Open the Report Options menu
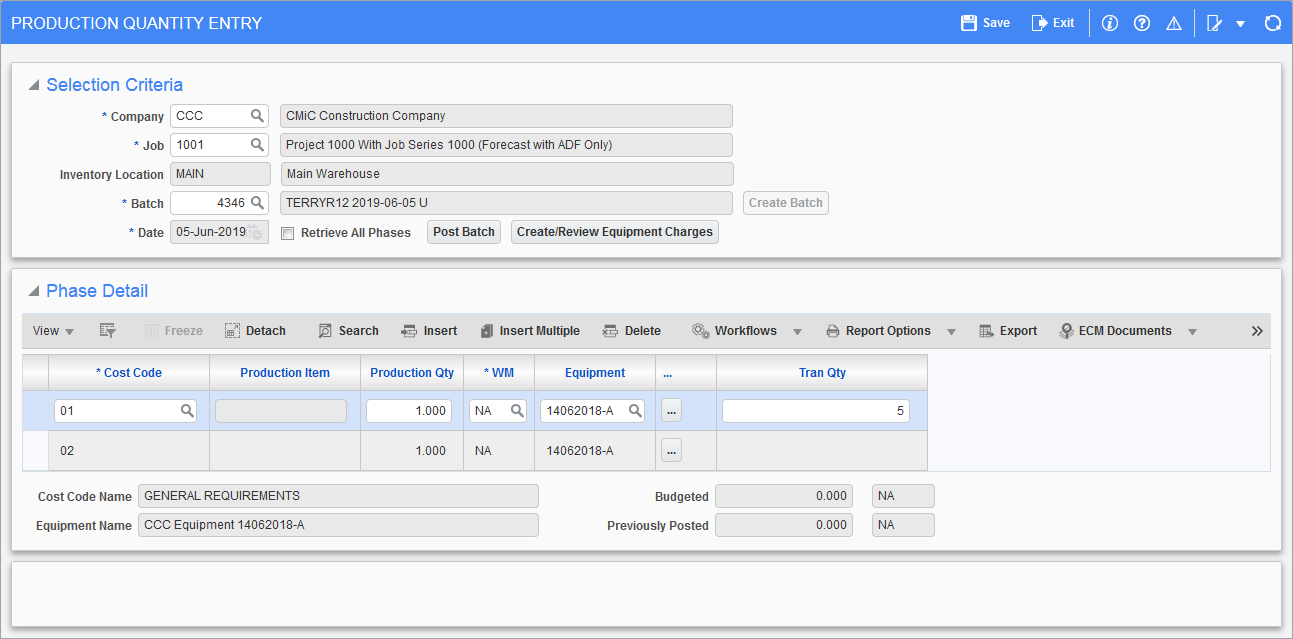Screen dimensions: 1293x639 [x=886, y=330]
